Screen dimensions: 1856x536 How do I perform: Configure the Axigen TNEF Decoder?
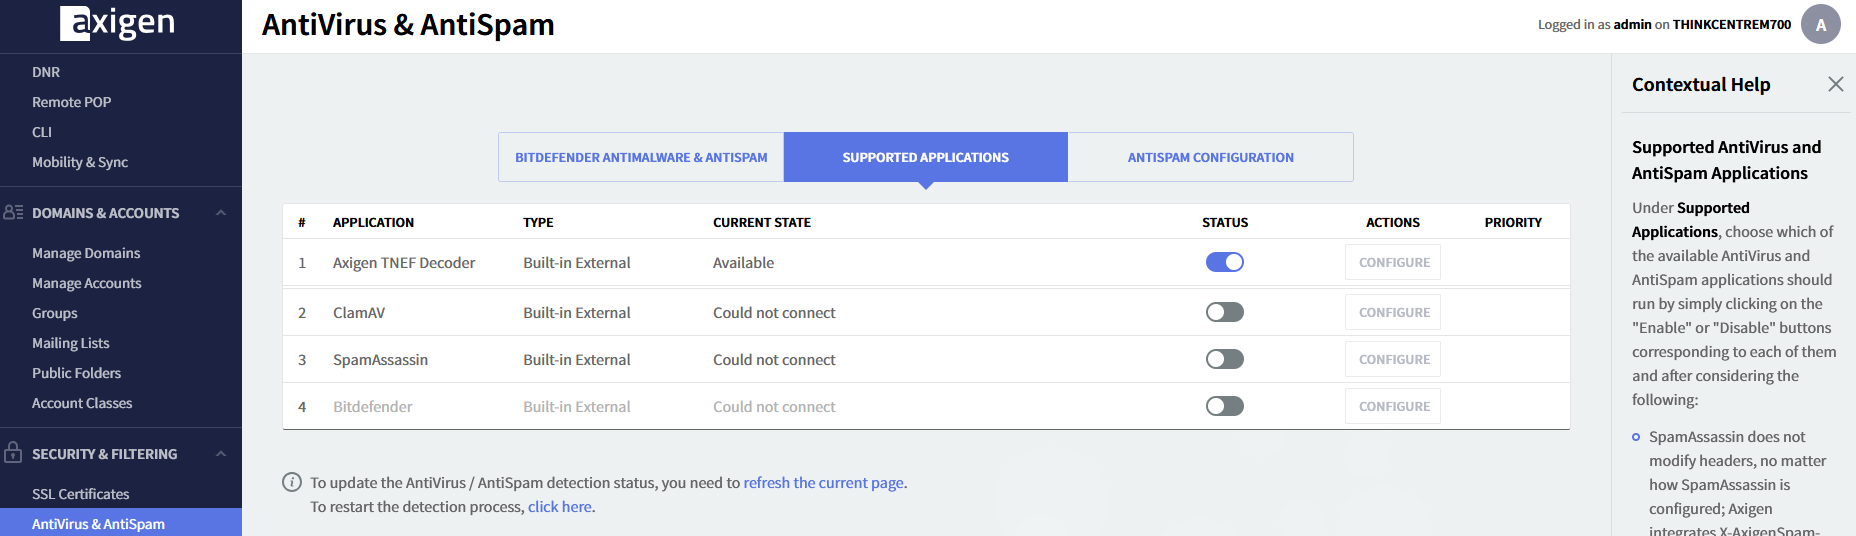1393,262
